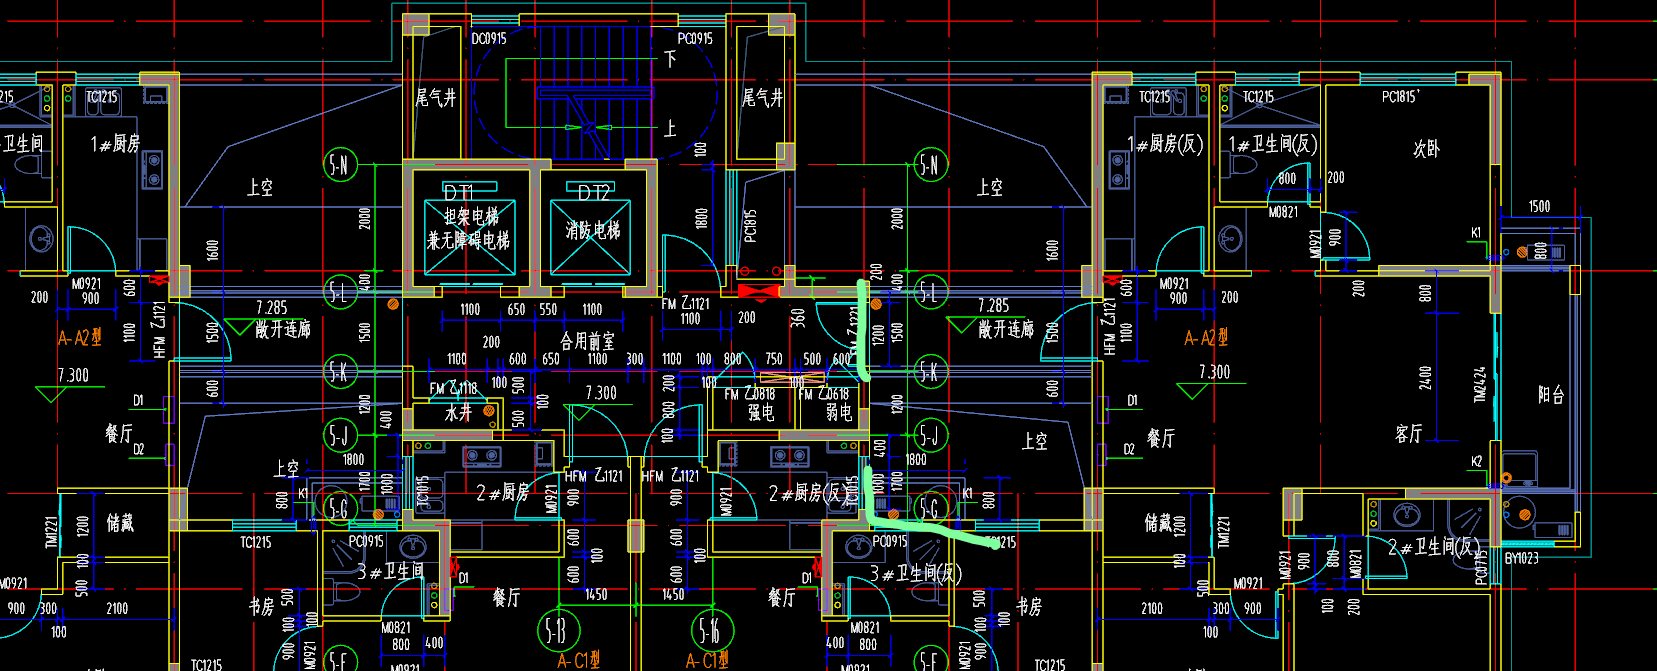Click the 消防电梯 text
The image size is (1657, 671).
(x=593, y=231)
